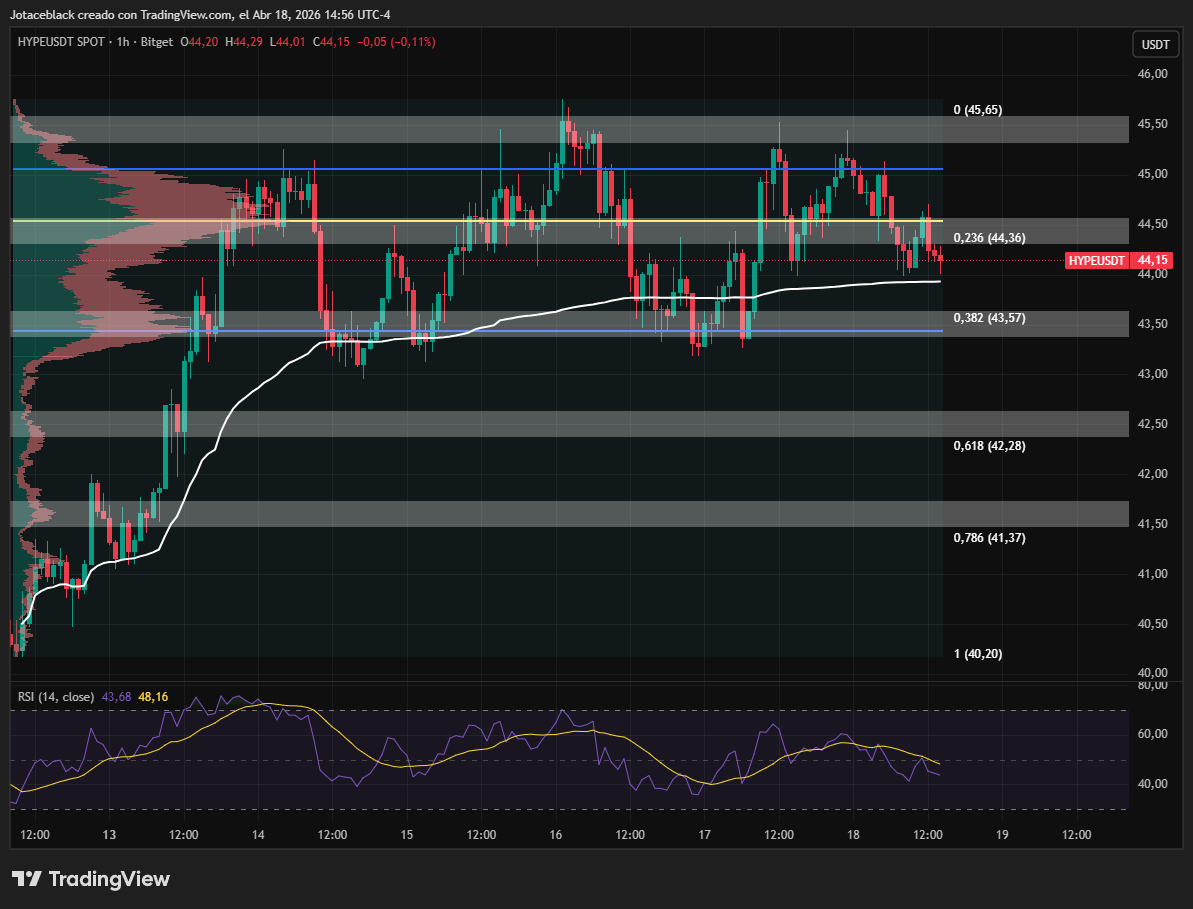
Task: Click the Jotaceblack TradingView.com header text
Action: [x=200, y=14]
